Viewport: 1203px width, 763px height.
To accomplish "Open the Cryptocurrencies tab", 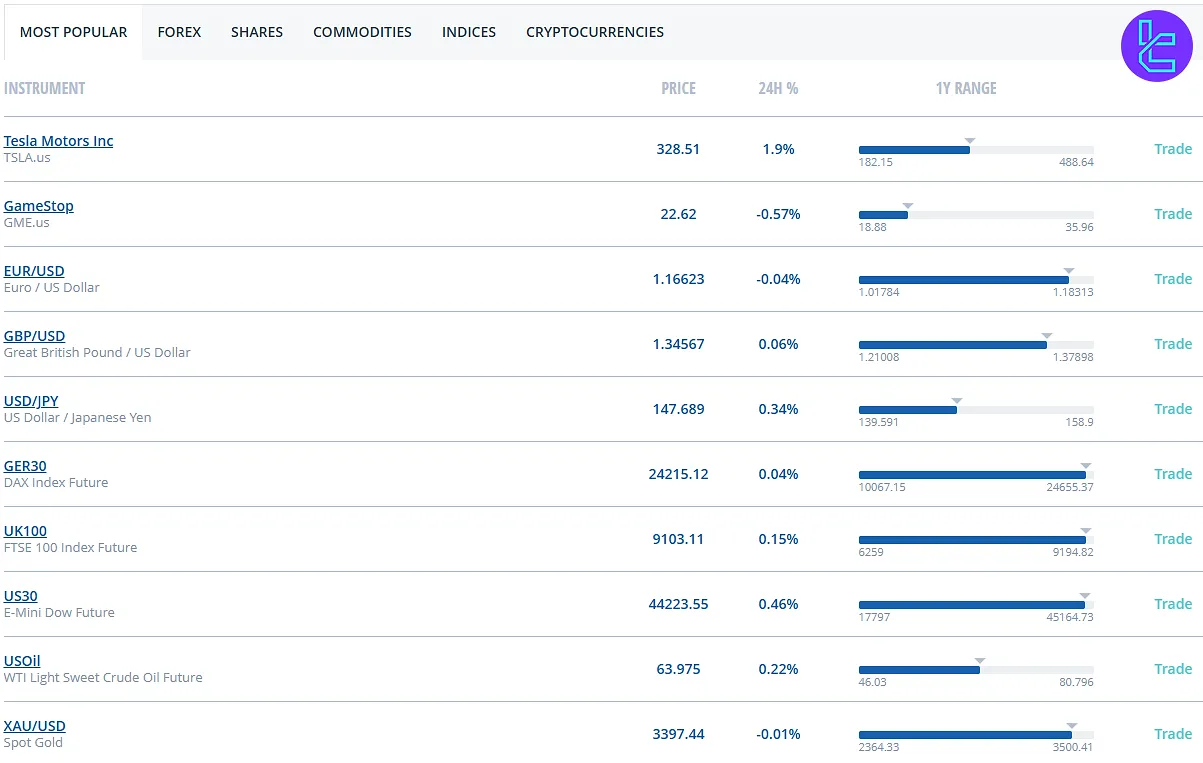I will pos(595,32).
